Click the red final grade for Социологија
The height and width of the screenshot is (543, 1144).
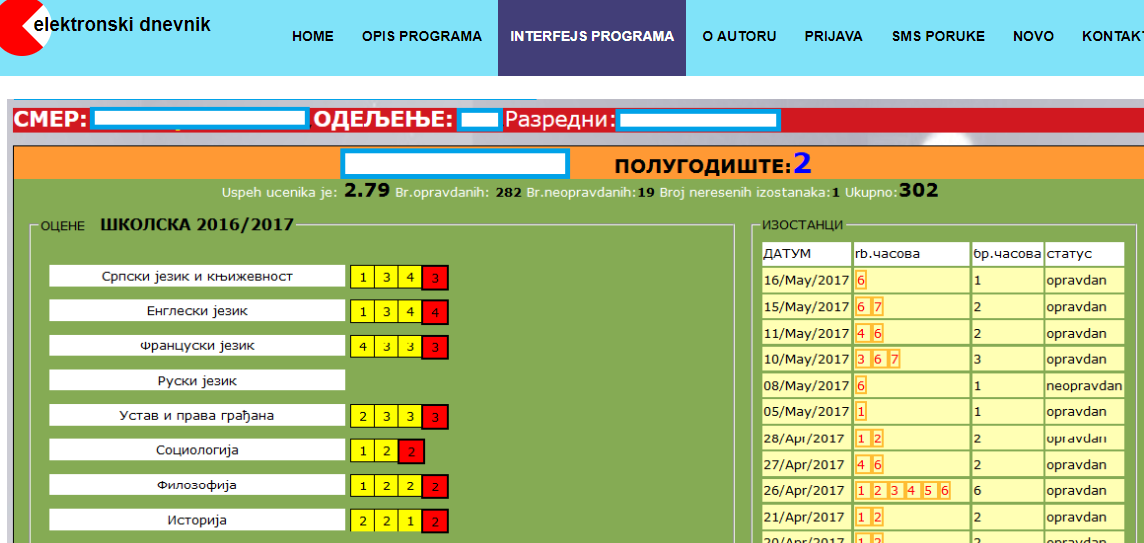tap(411, 452)
